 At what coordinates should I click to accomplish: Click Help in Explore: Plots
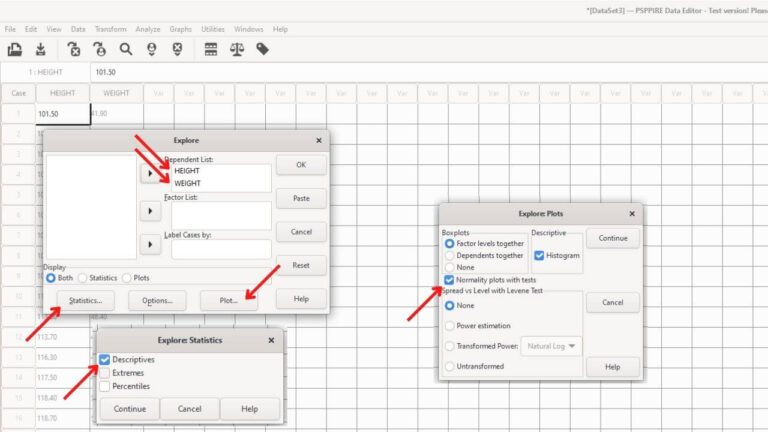(x=613, y=366)
